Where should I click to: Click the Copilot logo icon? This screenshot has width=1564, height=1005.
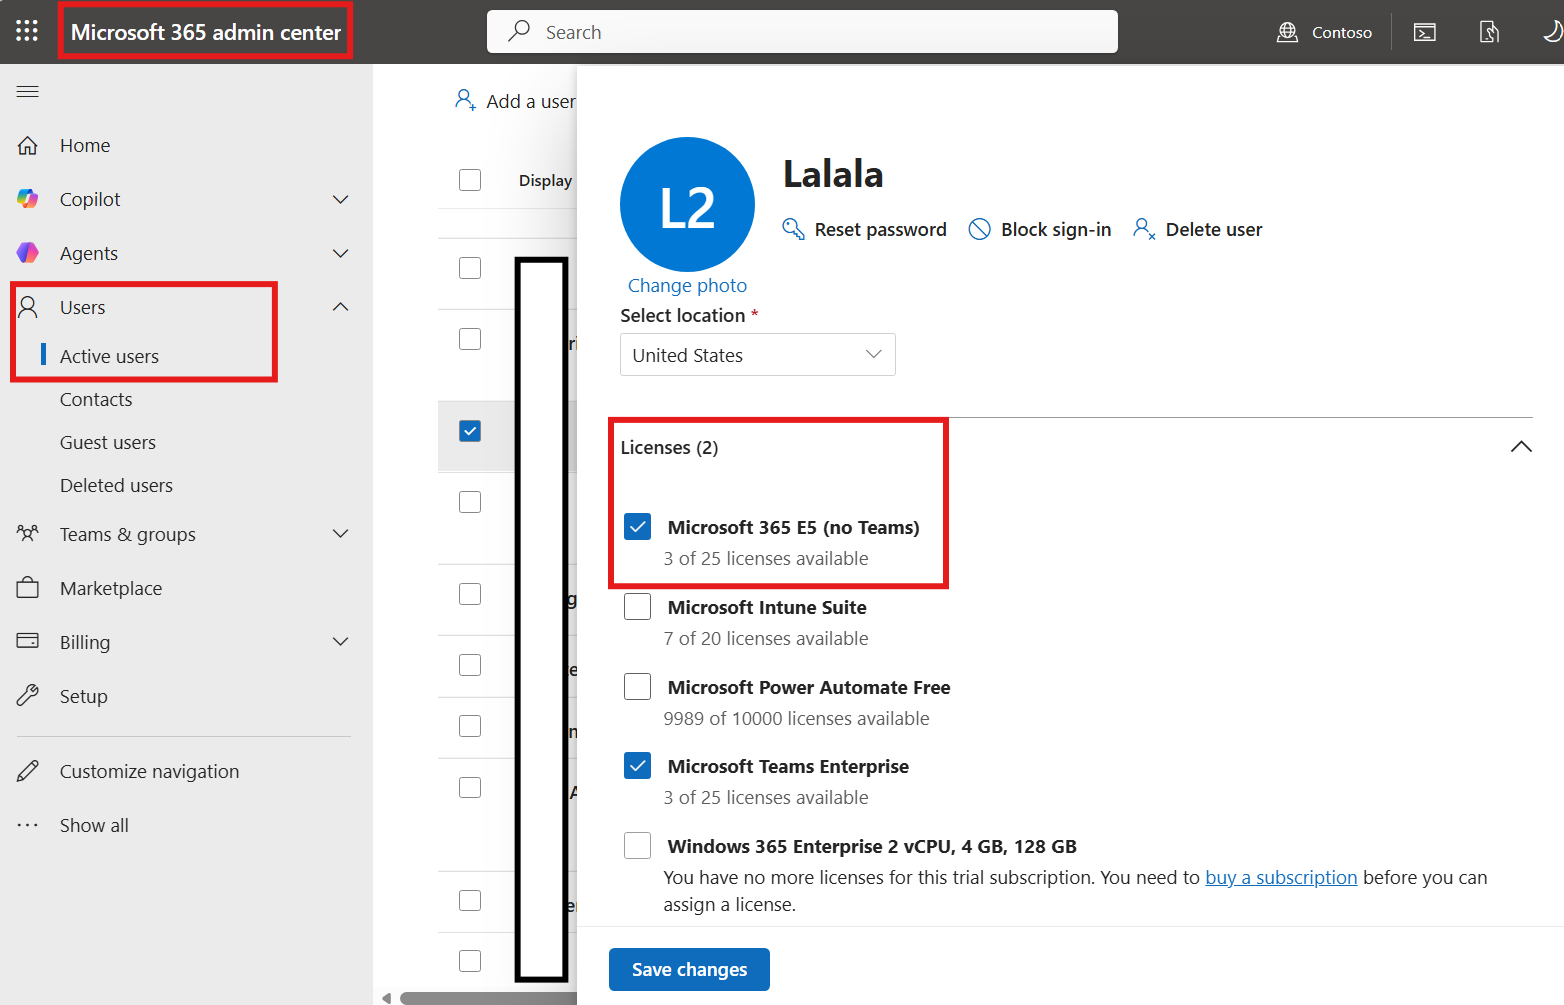pyautogui.click(x=28, y=199)
